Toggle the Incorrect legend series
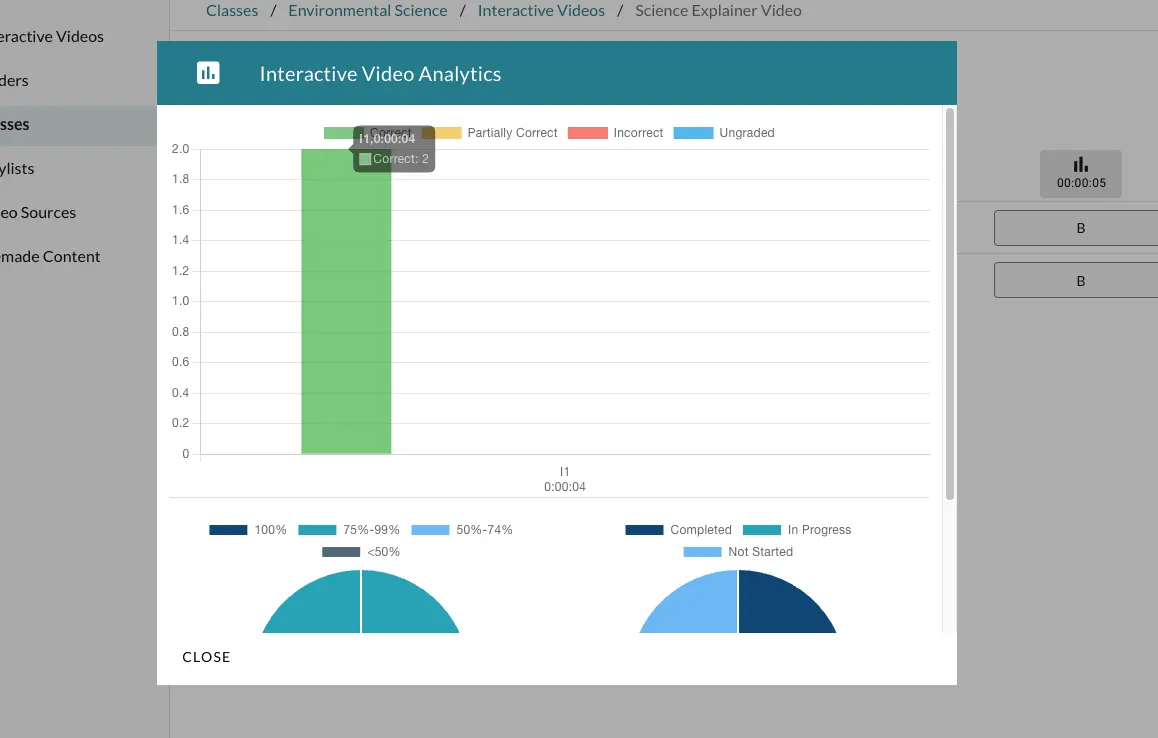Image resolution: width=1158 pixels, height=738 pixels. [x=615, y=133]
